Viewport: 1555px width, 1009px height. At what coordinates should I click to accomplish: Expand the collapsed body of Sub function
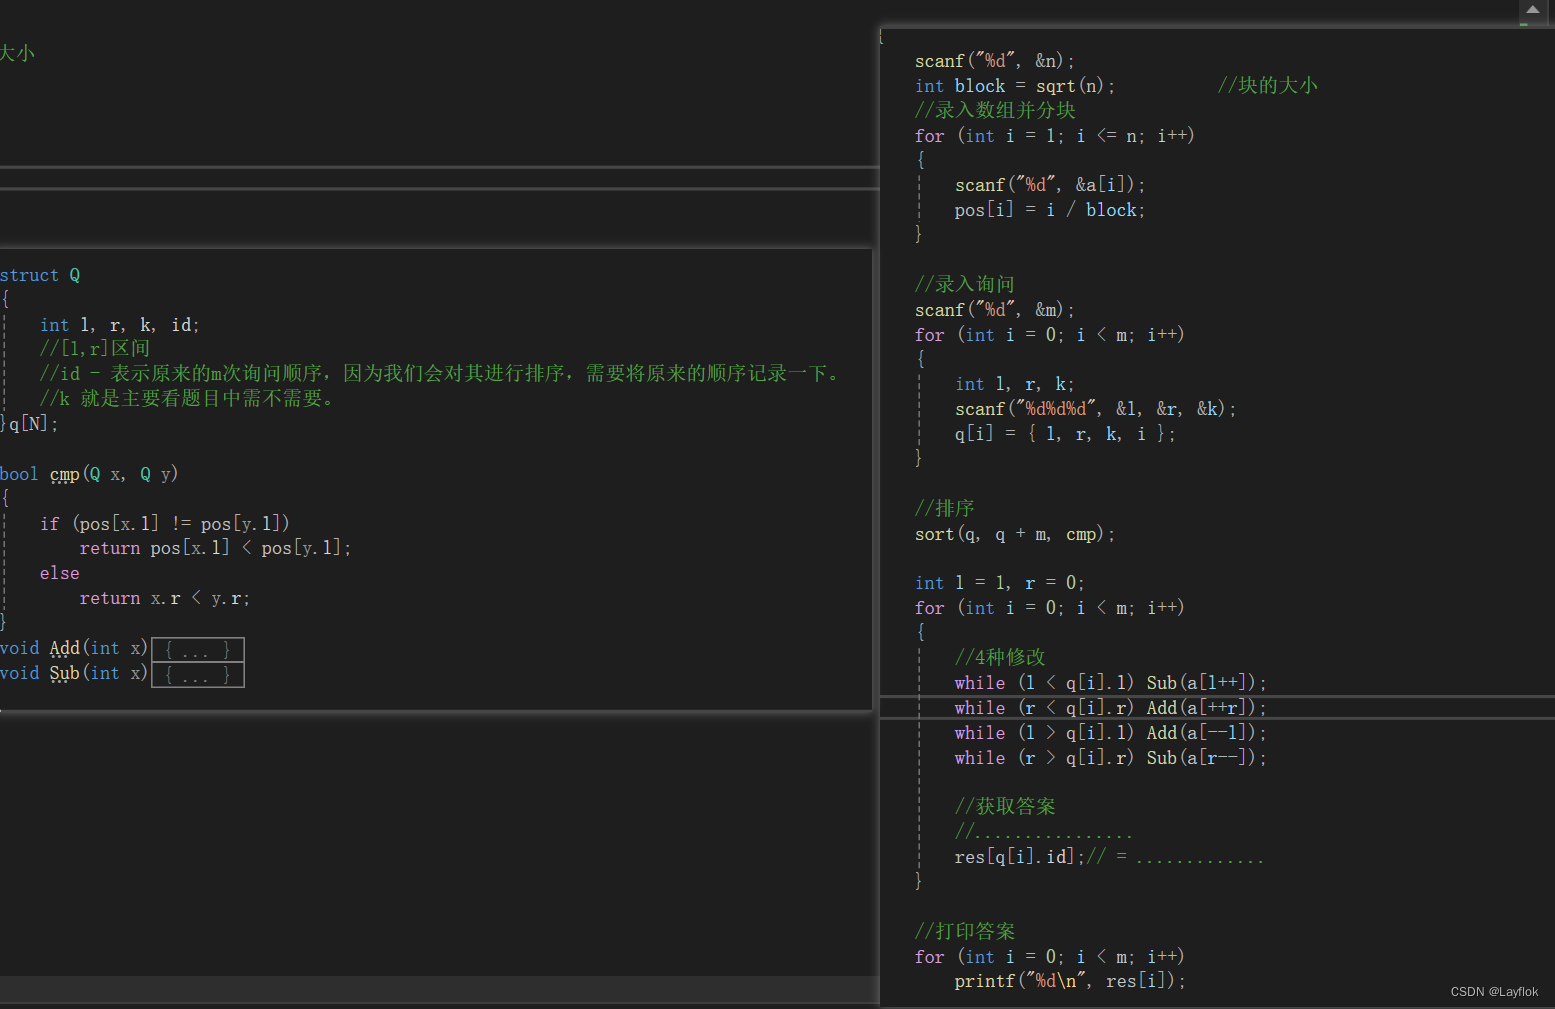click(198, 675)
